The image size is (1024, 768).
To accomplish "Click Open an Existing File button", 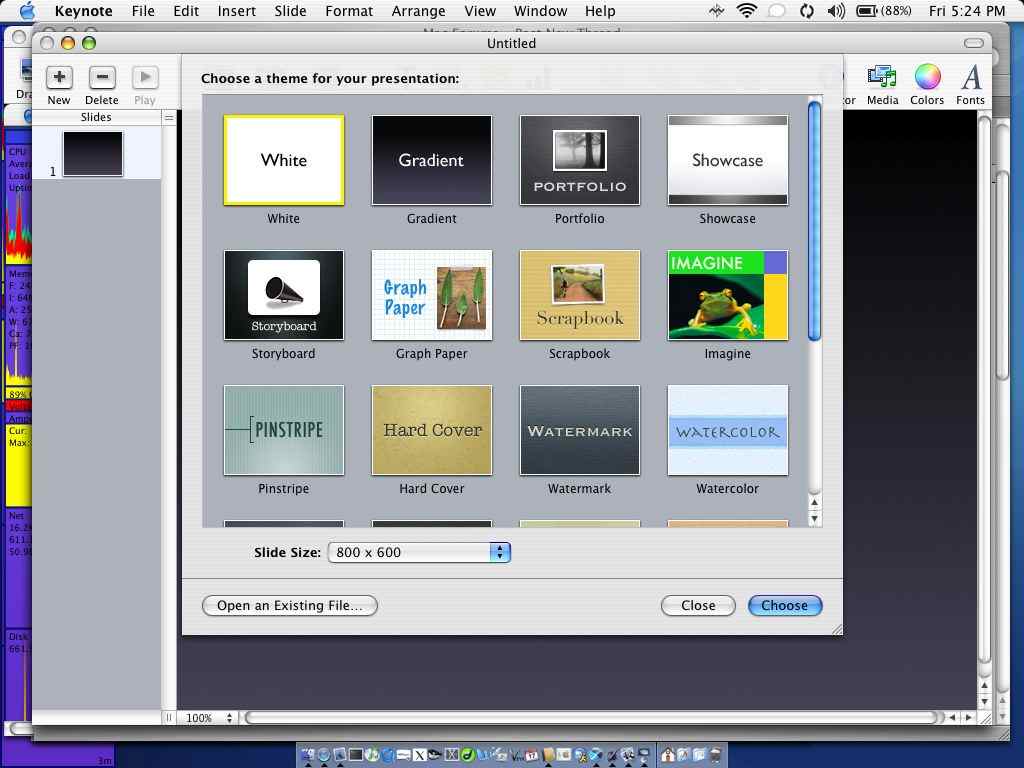I will 290,605.
